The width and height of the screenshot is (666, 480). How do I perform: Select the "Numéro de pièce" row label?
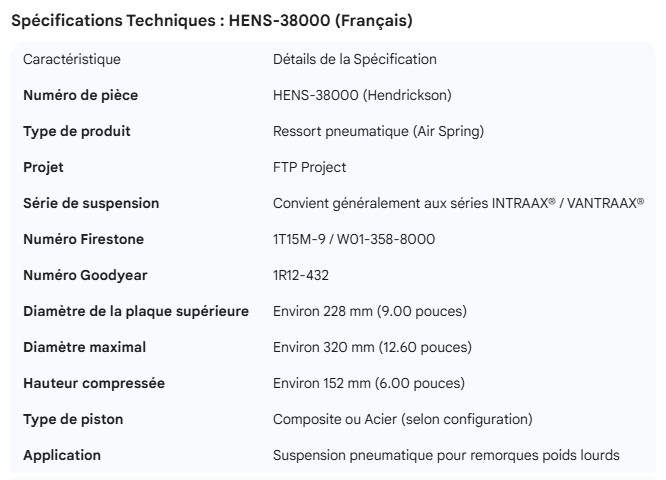(81, 95)
